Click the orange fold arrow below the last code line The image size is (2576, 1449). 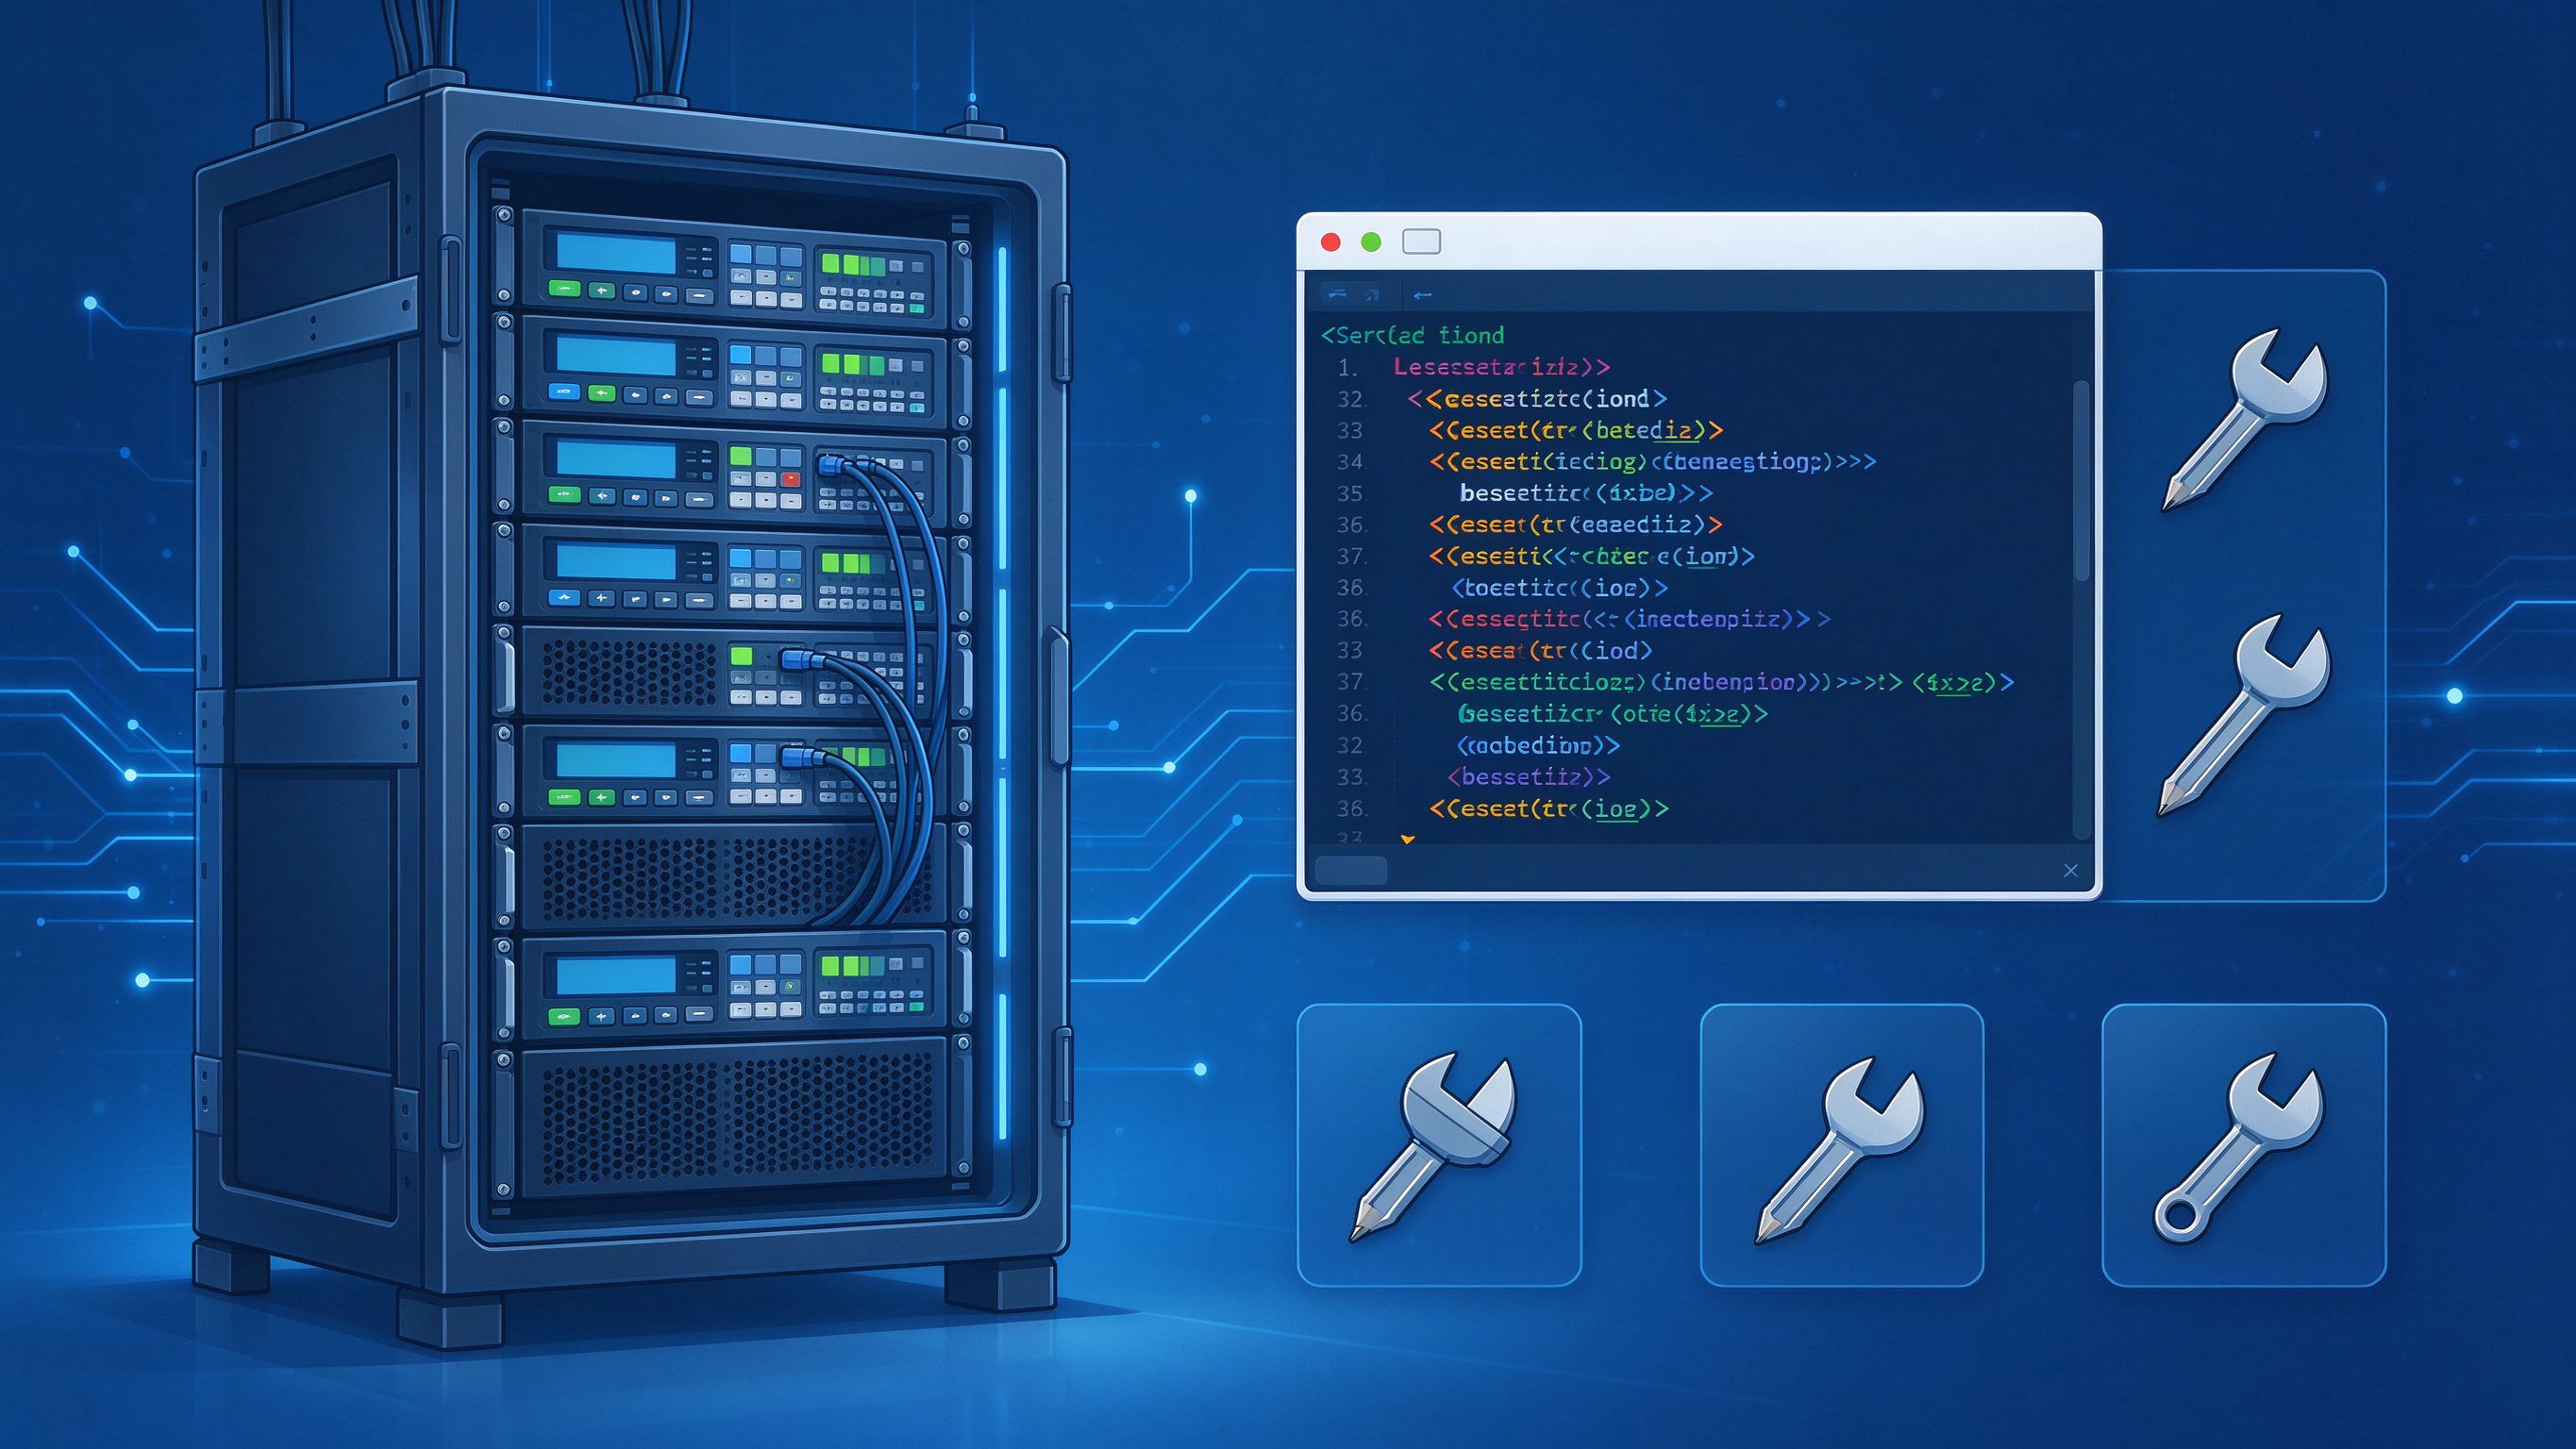[1408, 840]
